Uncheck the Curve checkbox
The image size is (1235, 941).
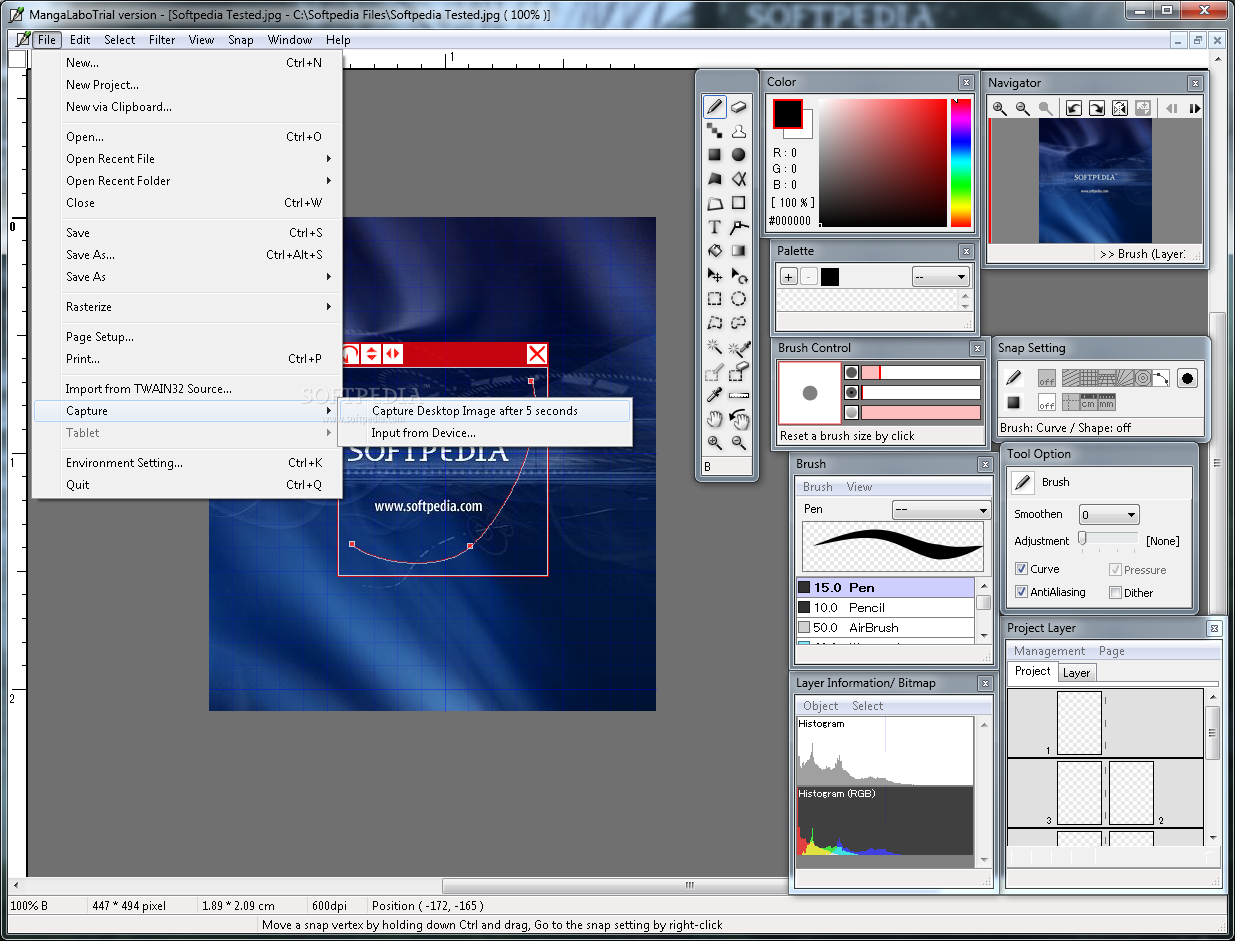(x=1021, y=569)
